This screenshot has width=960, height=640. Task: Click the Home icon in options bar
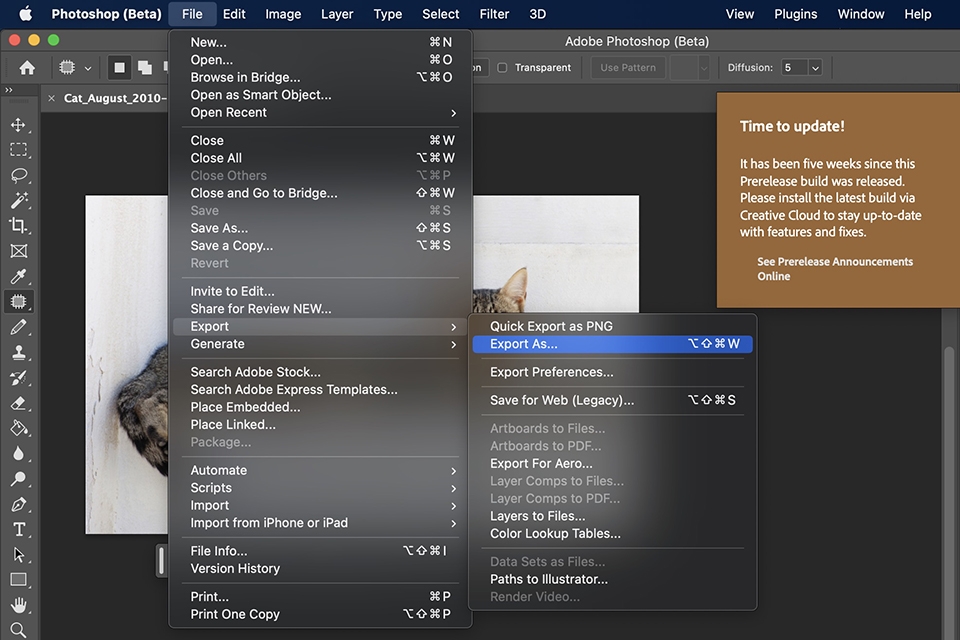click(27, 67)
